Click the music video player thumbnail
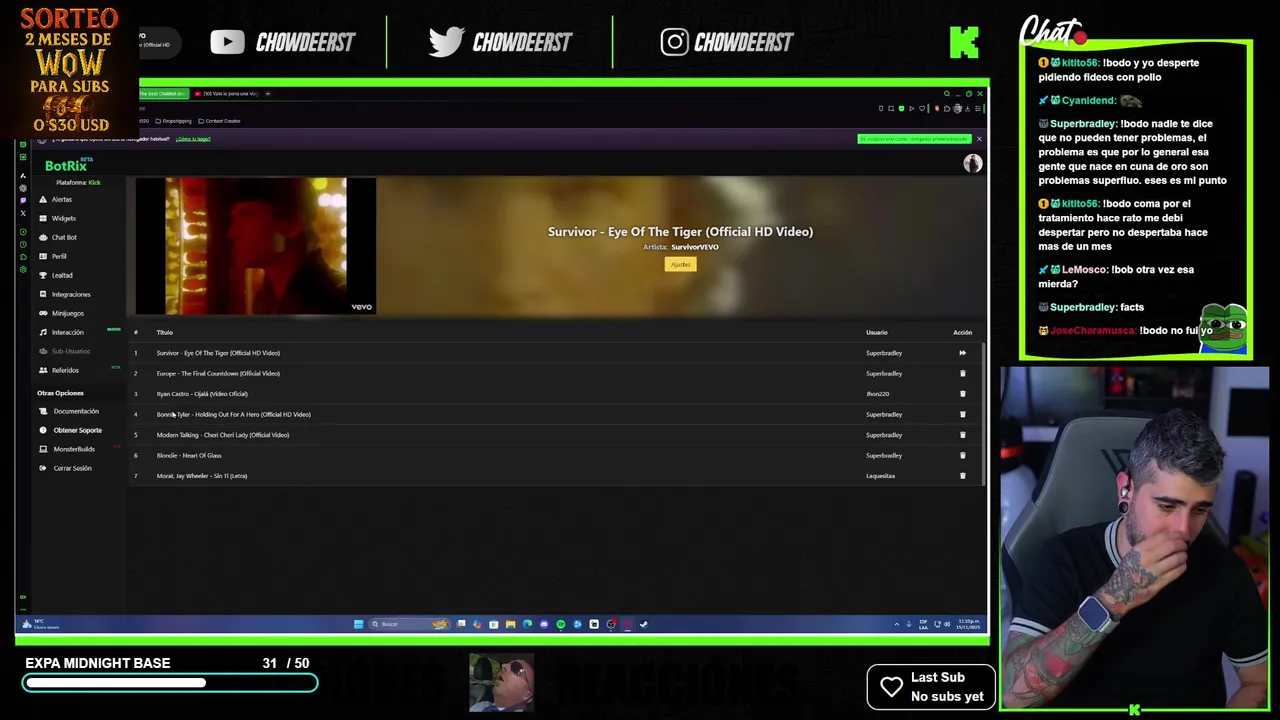Viewport: 1280px width, 720px height. point(256,246)
